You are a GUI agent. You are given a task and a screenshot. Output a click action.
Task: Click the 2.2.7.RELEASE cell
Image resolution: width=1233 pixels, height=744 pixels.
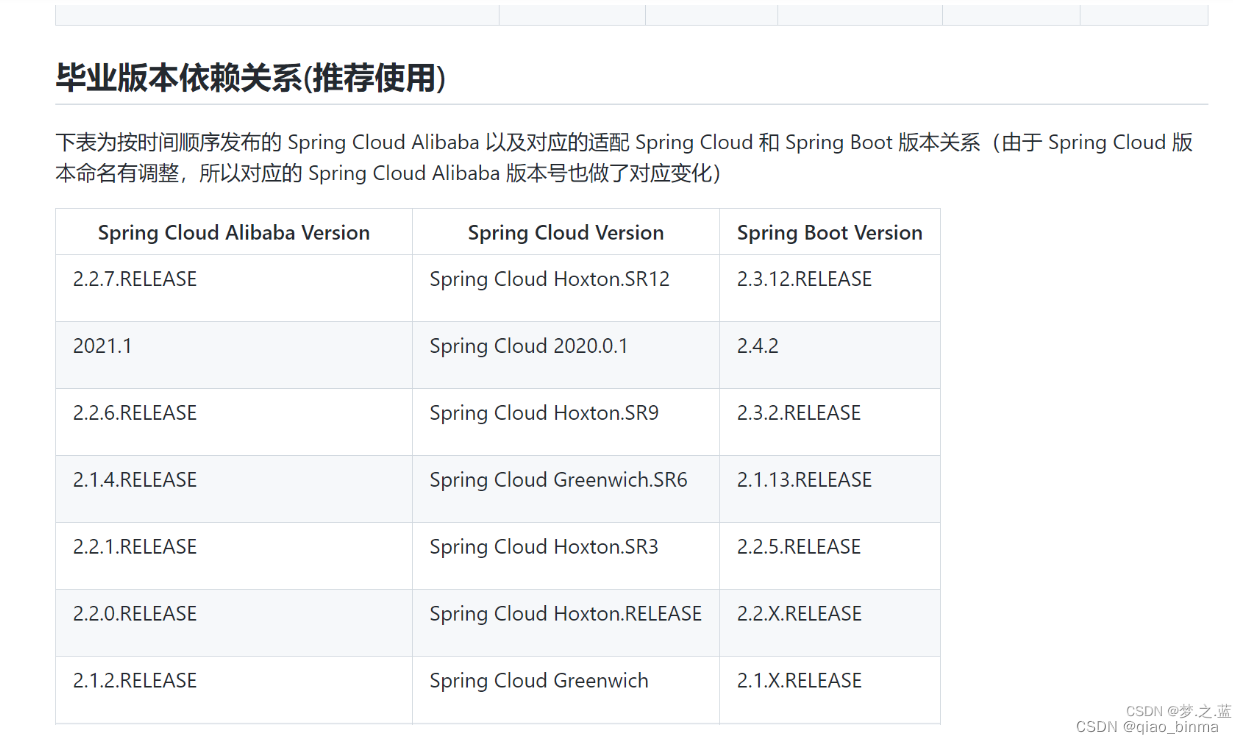point(234,288)
